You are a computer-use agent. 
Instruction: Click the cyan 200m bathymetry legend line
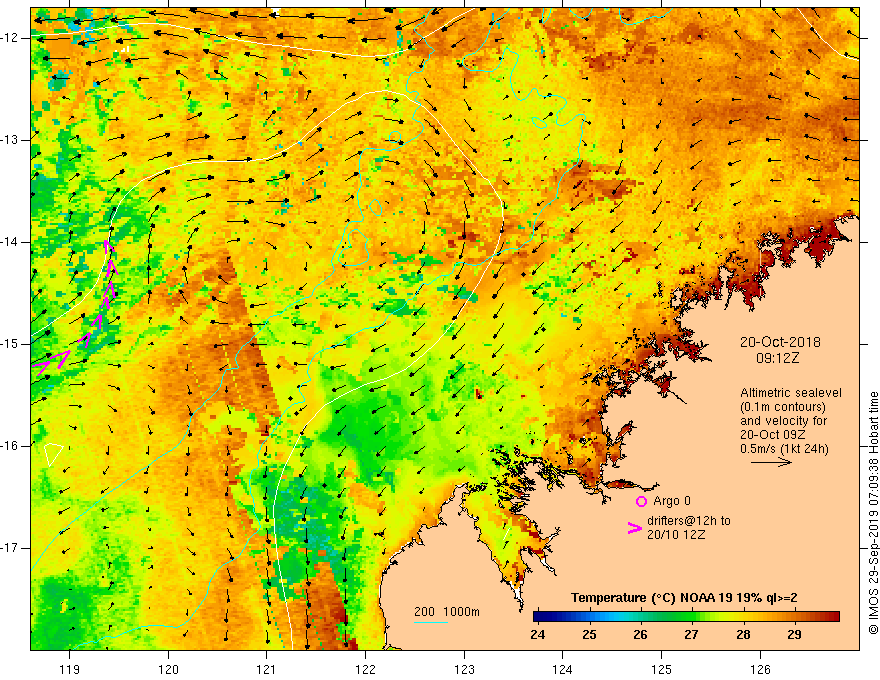[431, 622]
